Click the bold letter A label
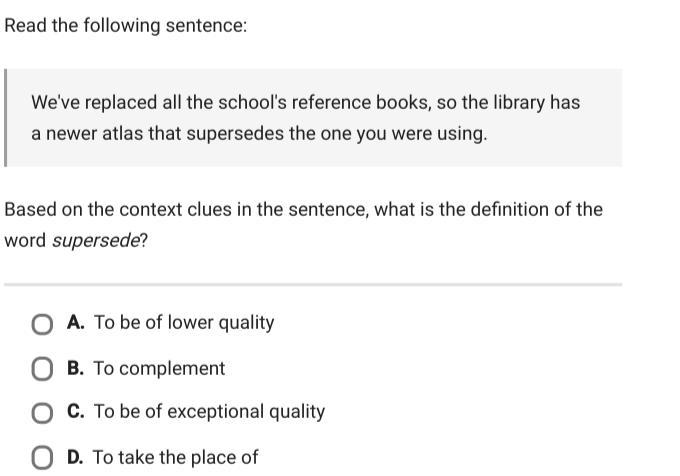Image resolution: width=680 pixels, height=476 pixels. (75, 322)
